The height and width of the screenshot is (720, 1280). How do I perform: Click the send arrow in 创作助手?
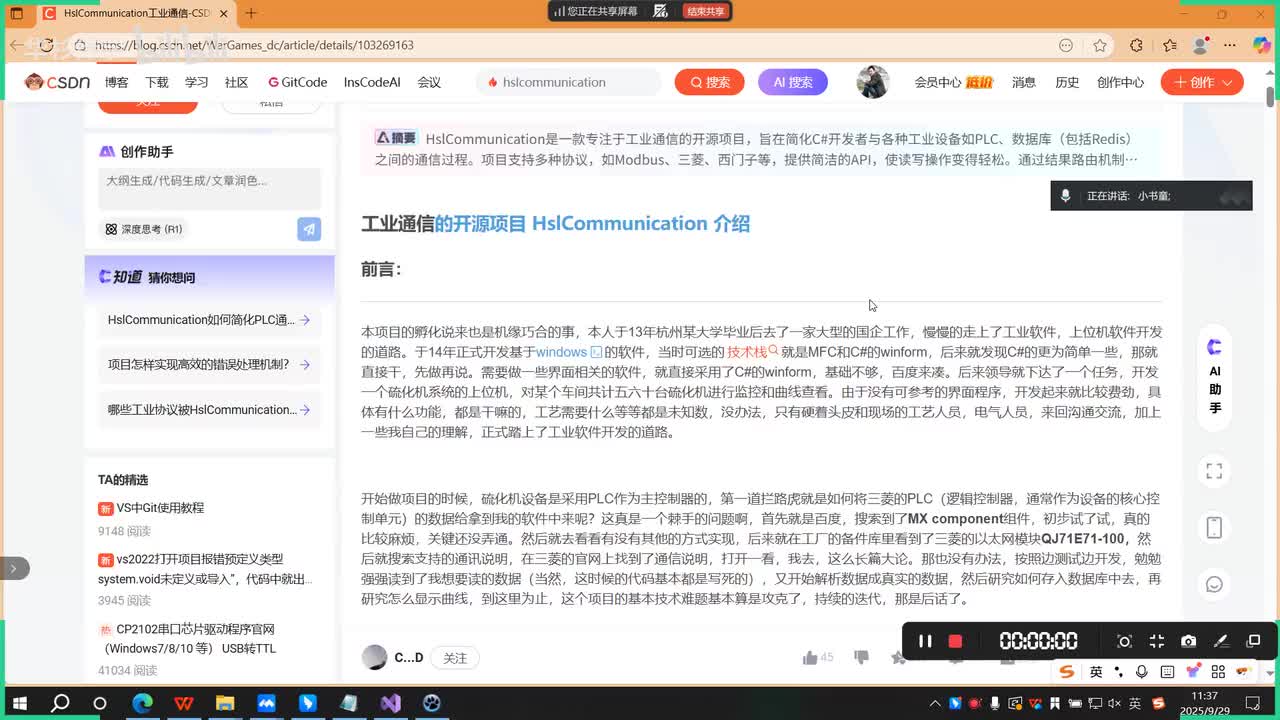tap(309, 229)
